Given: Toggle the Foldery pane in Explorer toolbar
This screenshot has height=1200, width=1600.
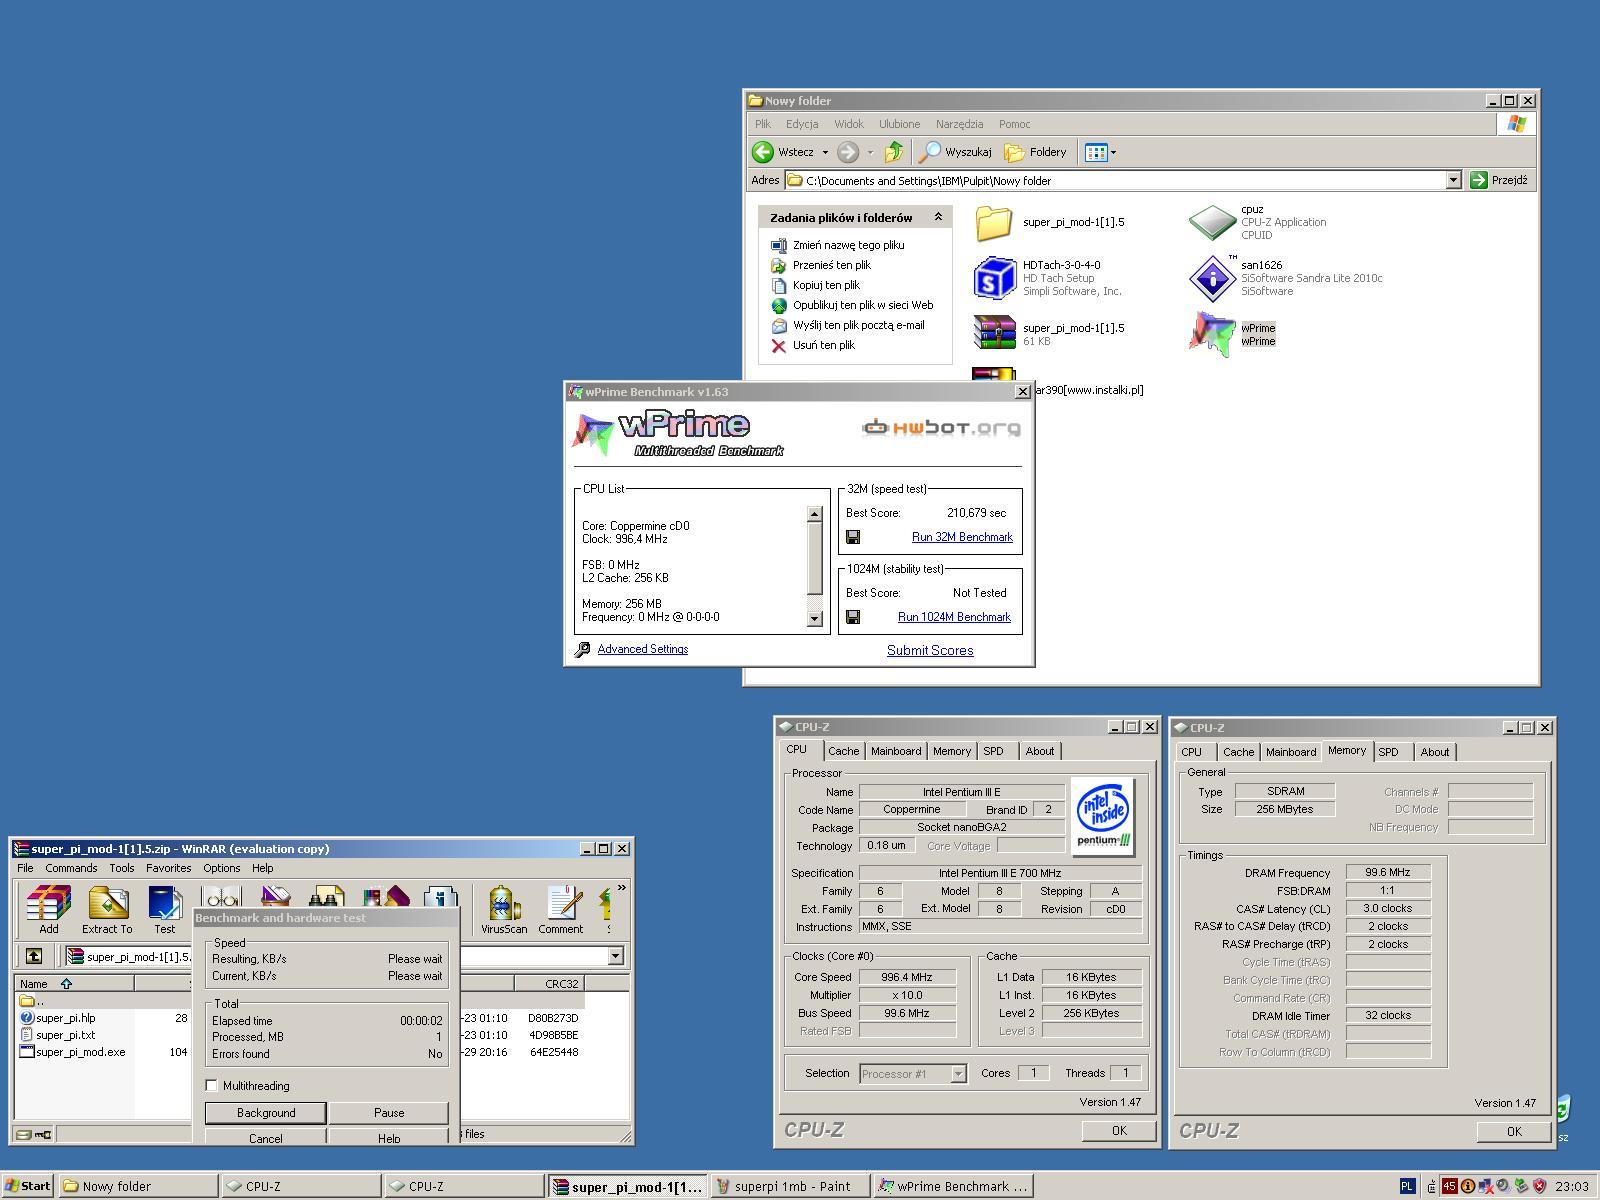Looking at the screenshot, I should [x=1036, y=152].
